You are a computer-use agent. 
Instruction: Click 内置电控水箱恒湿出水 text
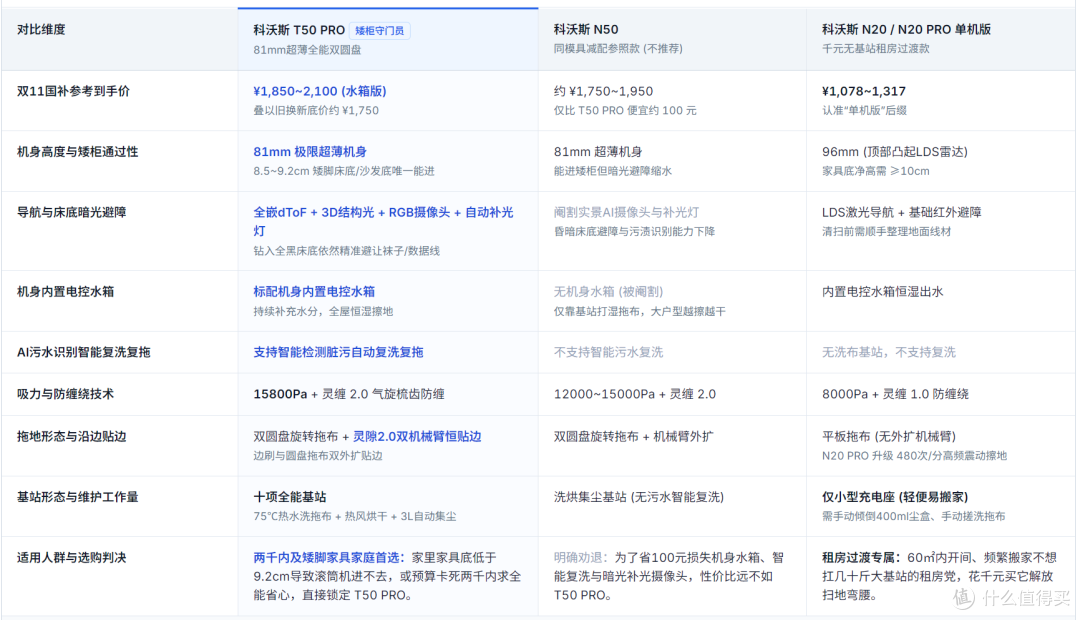[882, 291]
